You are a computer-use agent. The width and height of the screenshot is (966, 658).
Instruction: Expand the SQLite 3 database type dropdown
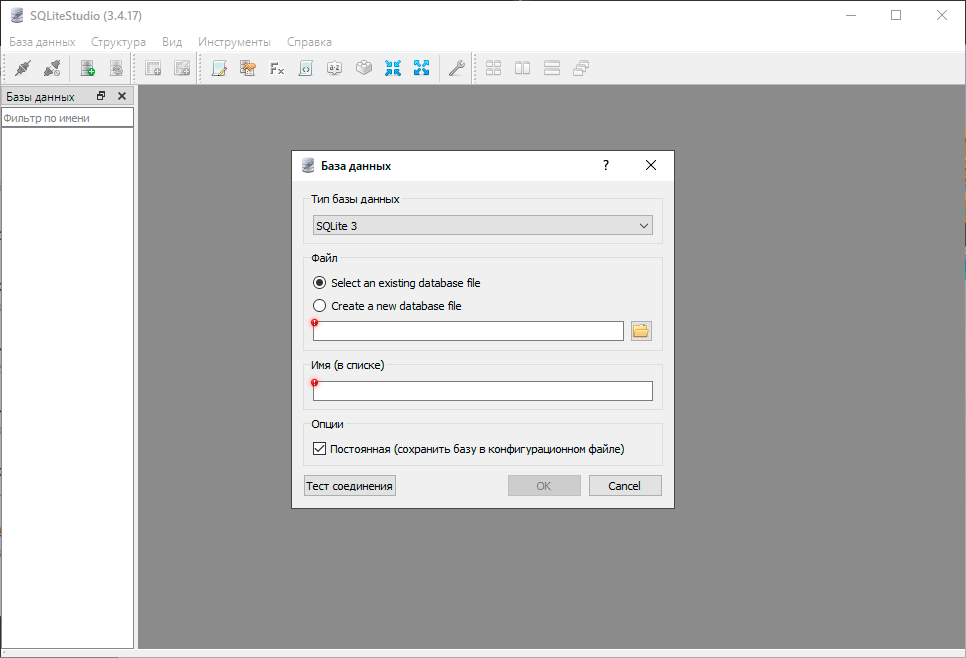coord(483,225)
